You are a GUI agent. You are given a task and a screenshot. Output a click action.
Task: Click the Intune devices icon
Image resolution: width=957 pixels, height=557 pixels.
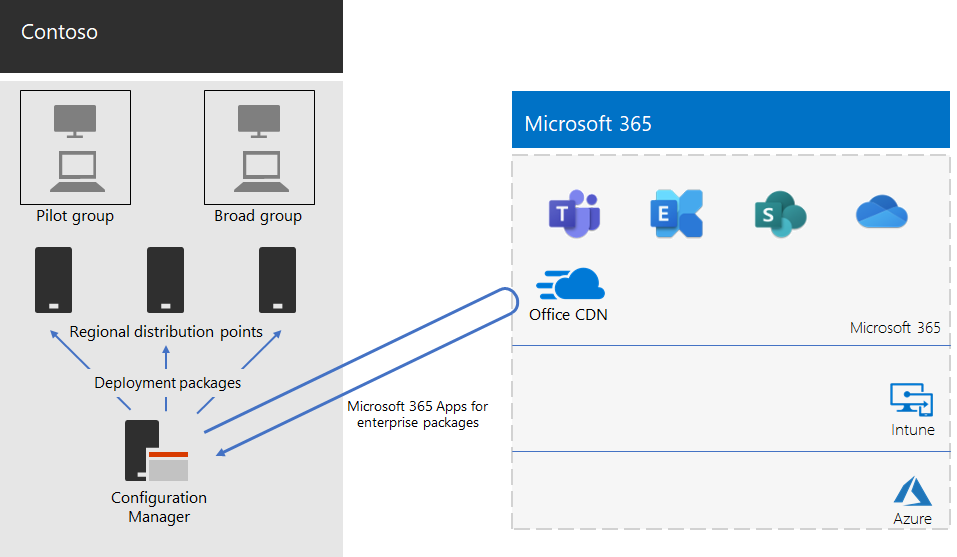pos(911,400)
